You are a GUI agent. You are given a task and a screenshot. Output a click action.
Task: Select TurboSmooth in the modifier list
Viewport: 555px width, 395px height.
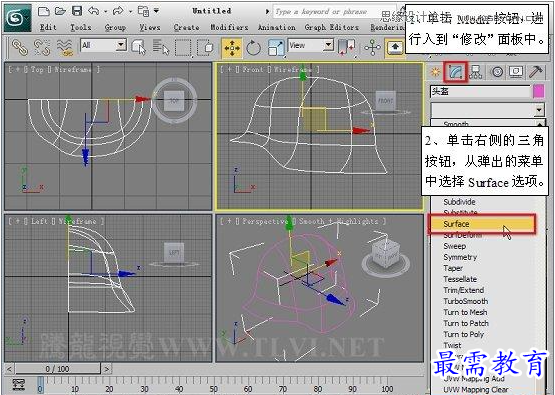[465, 301]
